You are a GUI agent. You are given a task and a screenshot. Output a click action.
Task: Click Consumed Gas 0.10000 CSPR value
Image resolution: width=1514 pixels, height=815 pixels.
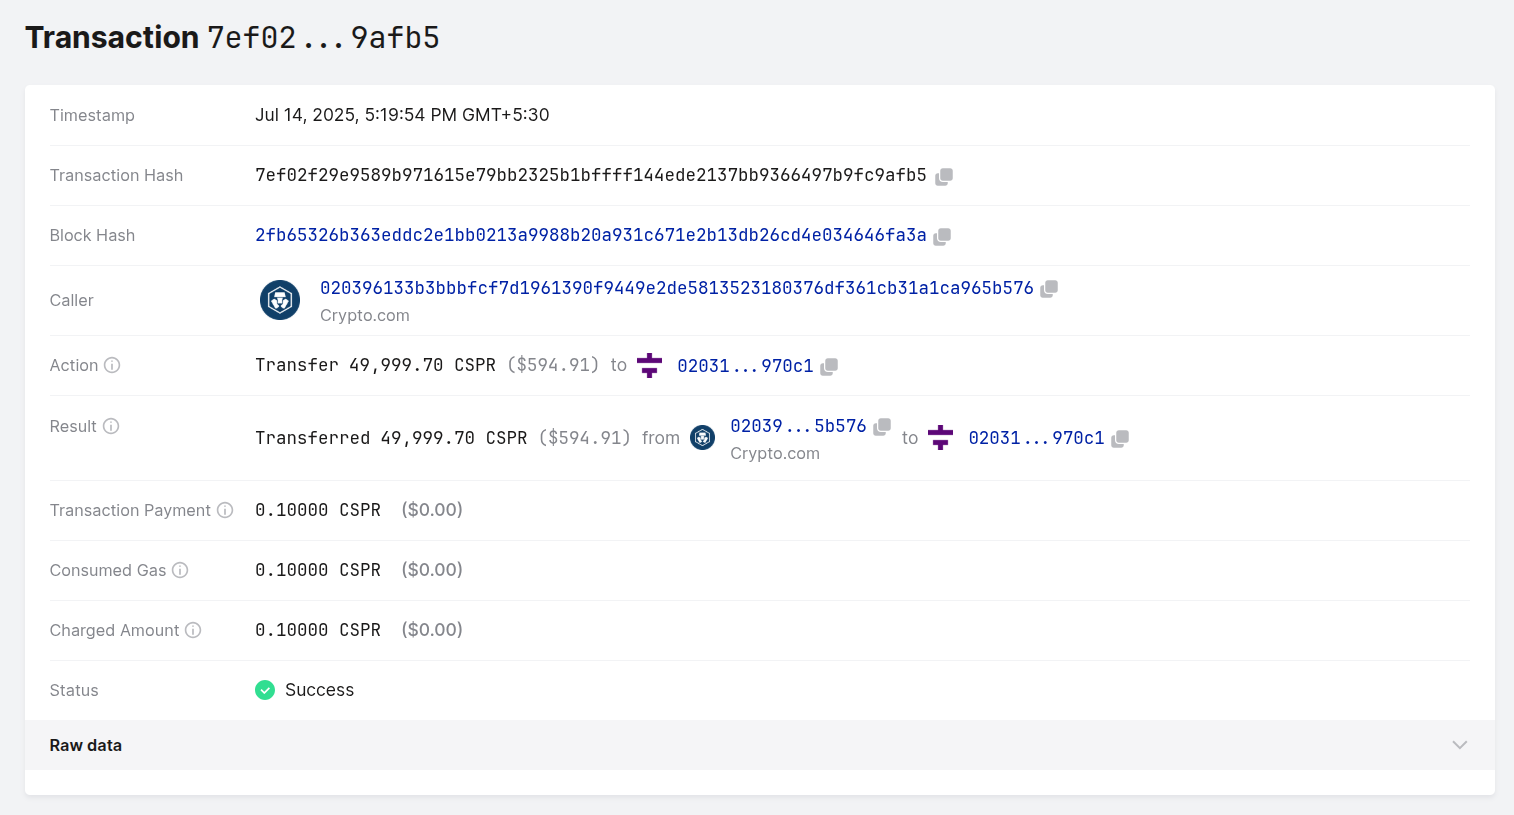point(318,570)
